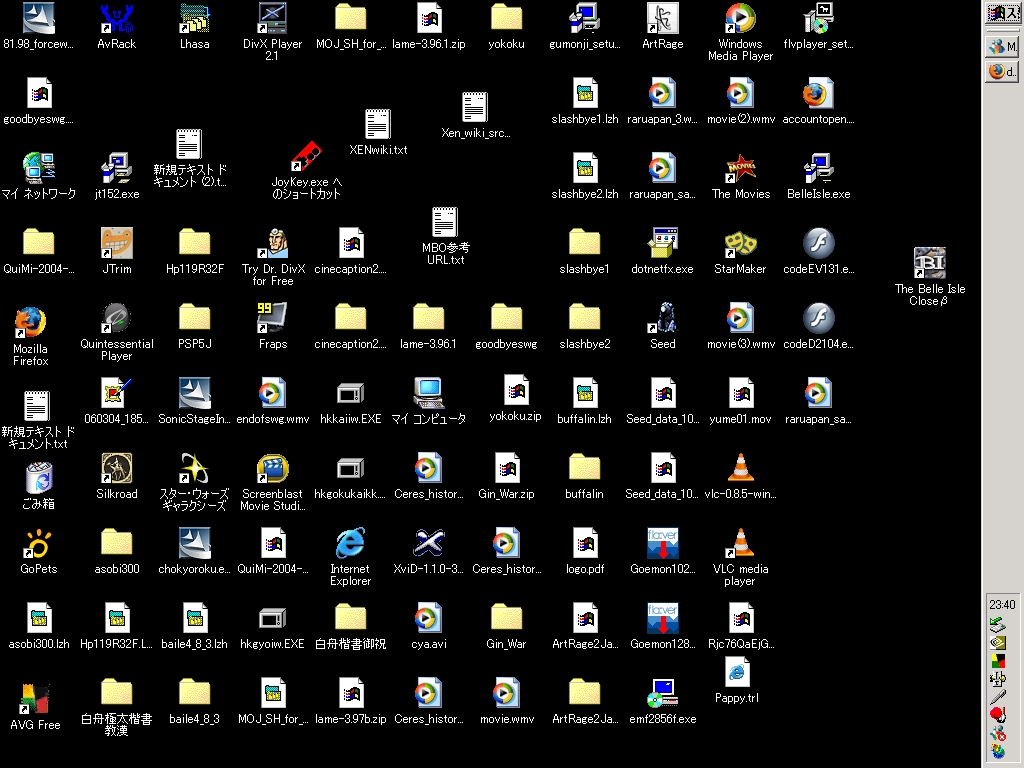Open Windows Media Player shortcut
Screen dimensions: 1024x768
point(740,31)
